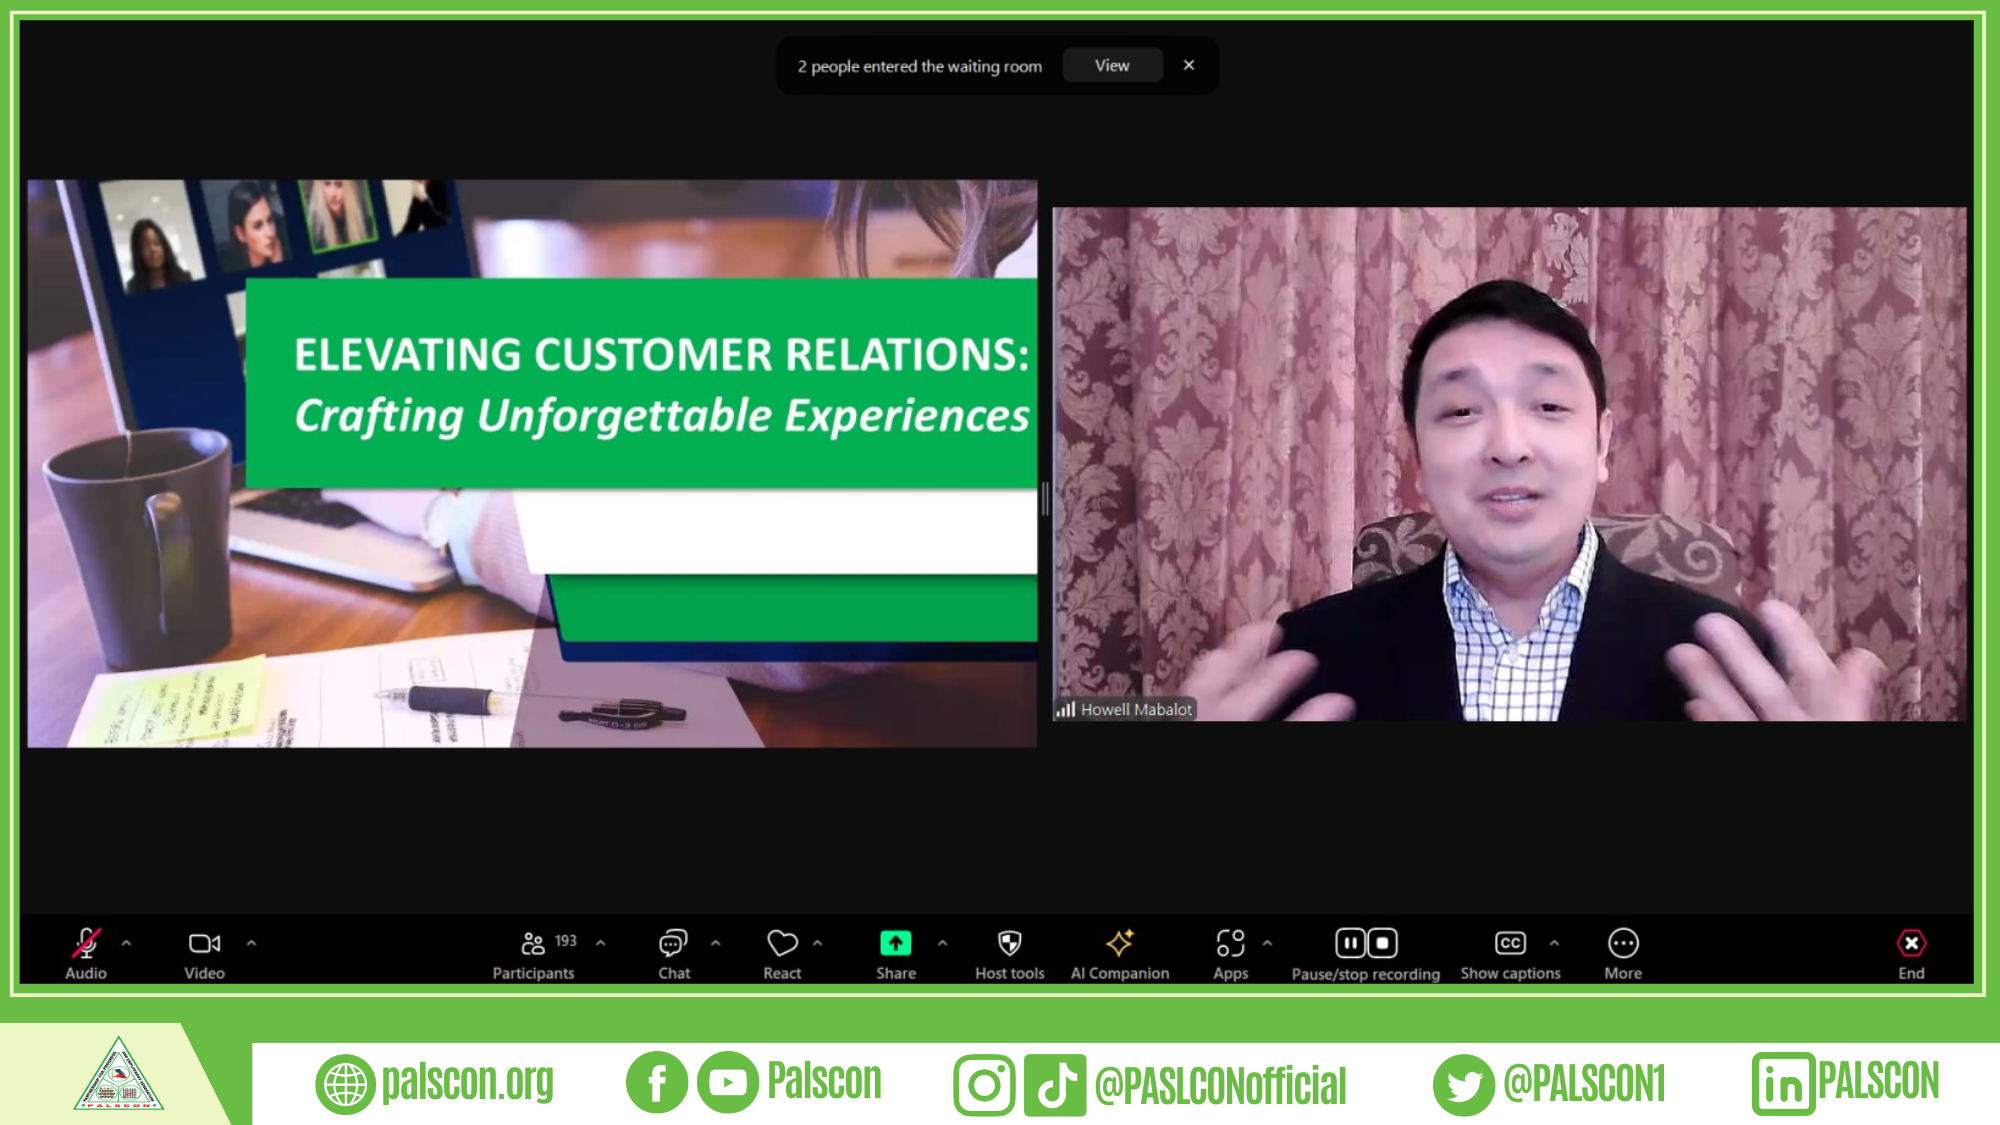This screenshot has width=2000, height=1125.
Task: Click View on the waiting room notification
Action: 1112,65
